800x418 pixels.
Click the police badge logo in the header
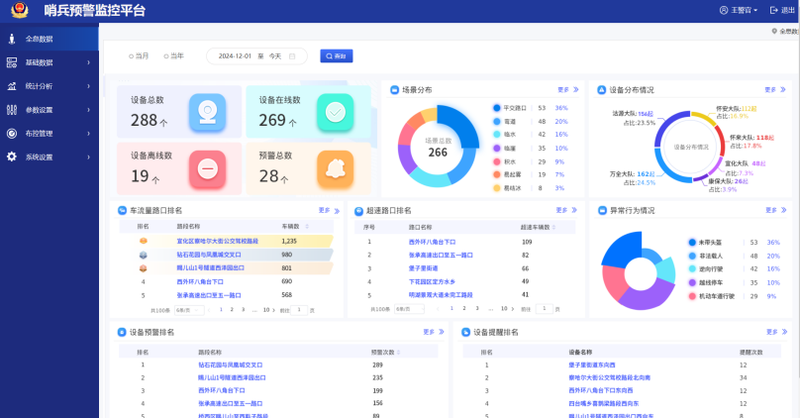click(19, 10)
